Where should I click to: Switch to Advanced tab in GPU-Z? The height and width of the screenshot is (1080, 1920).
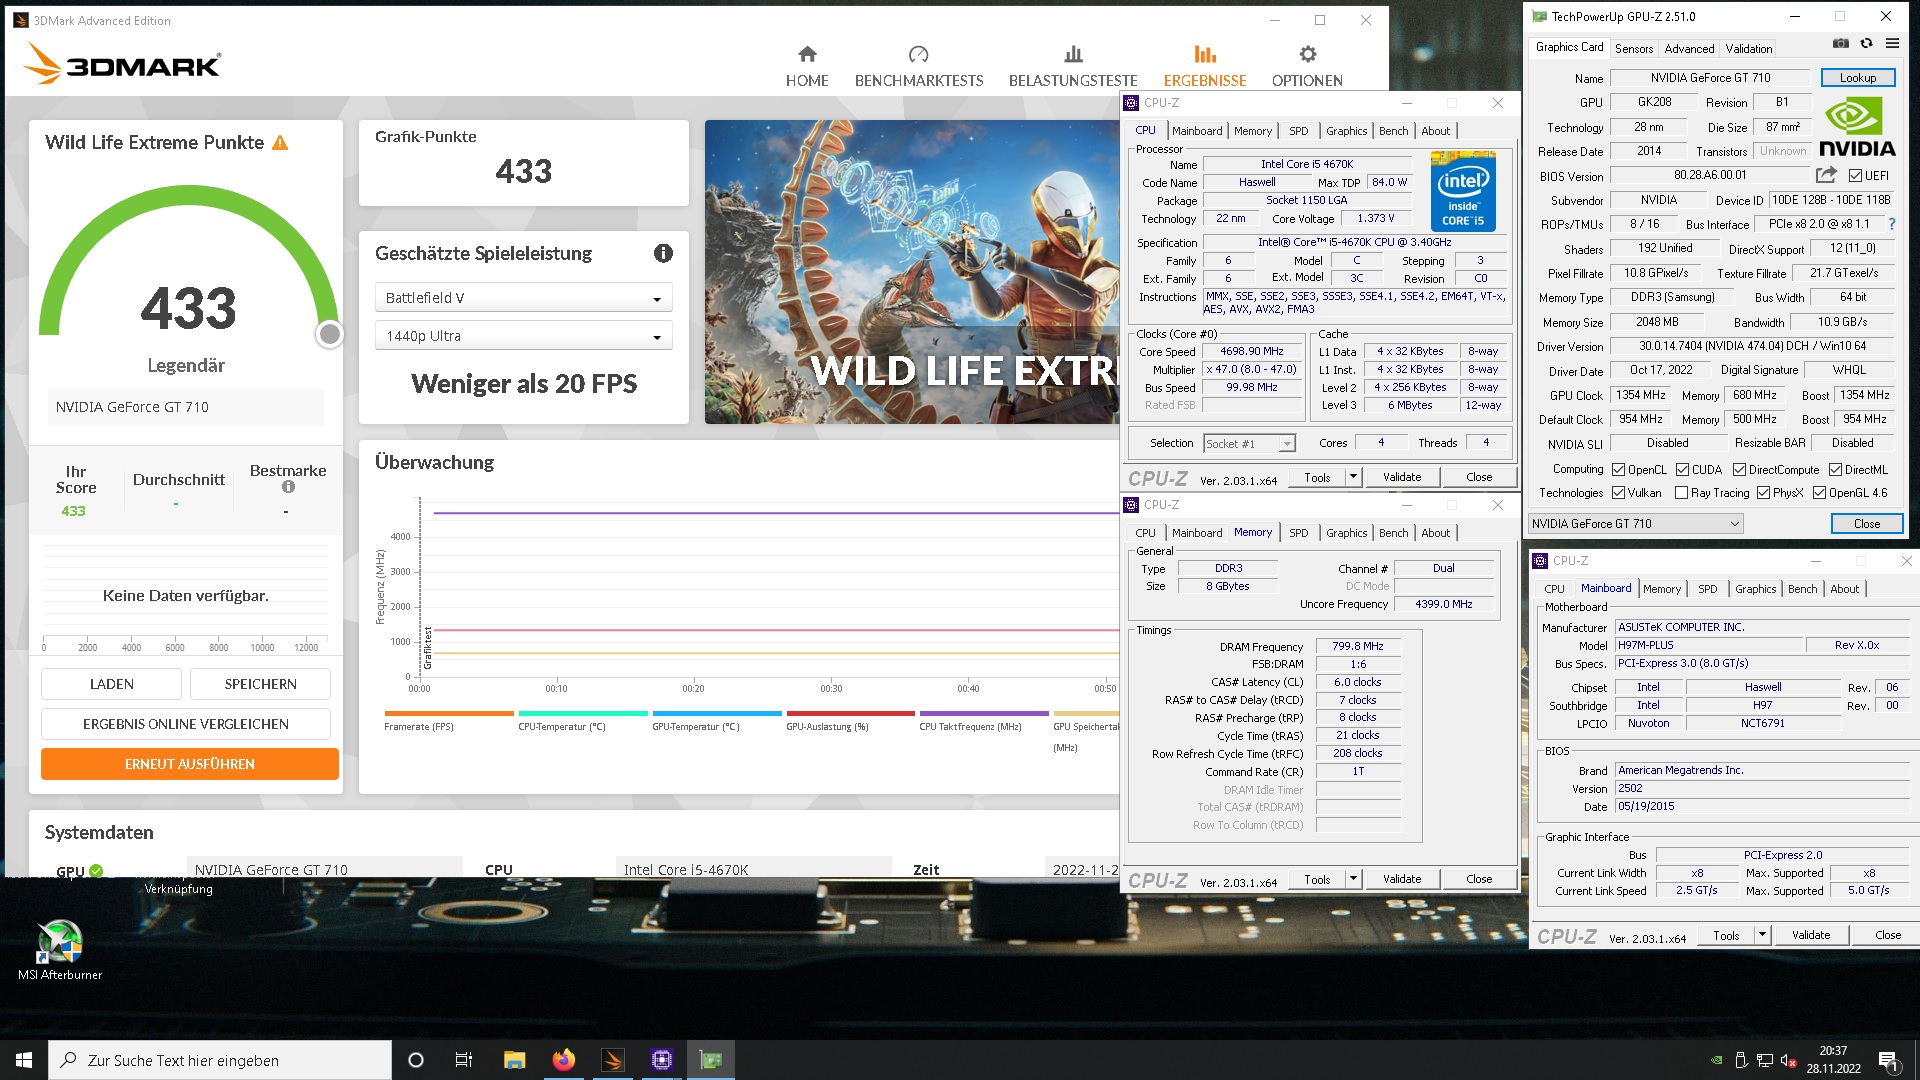tap(1689, 48)
